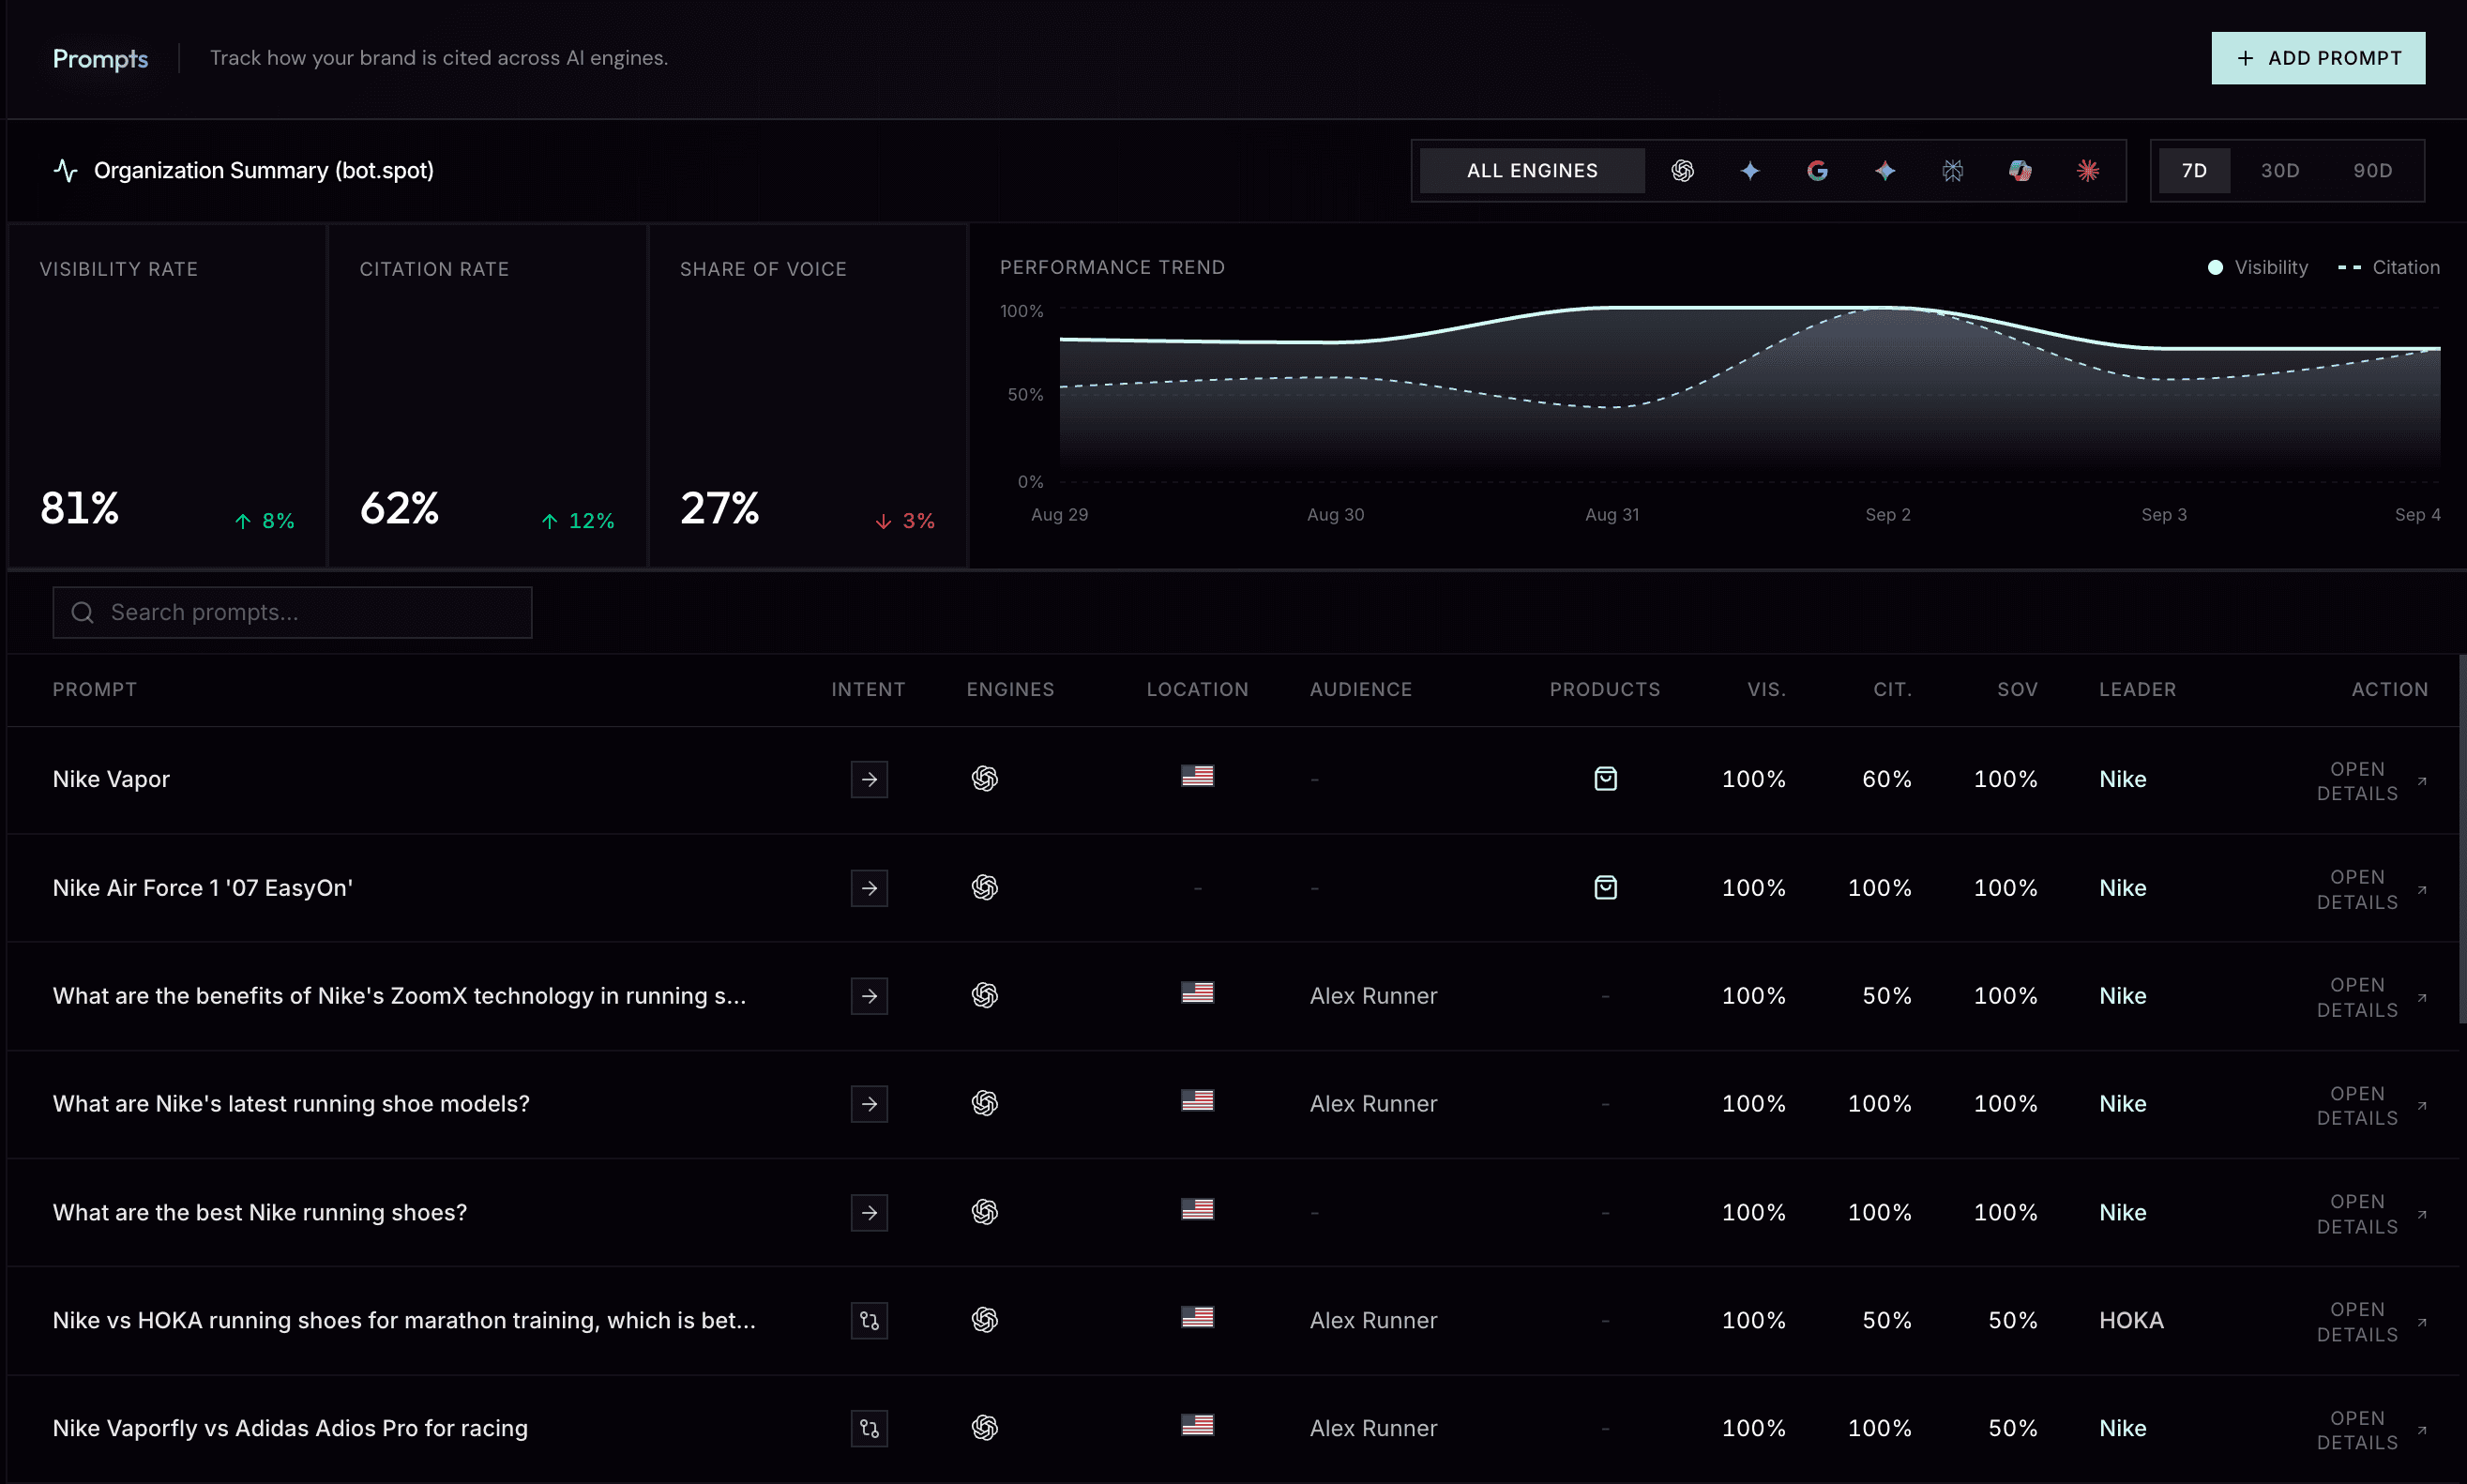
Task: Click the INTENT column header
Action: coord(868,689)
